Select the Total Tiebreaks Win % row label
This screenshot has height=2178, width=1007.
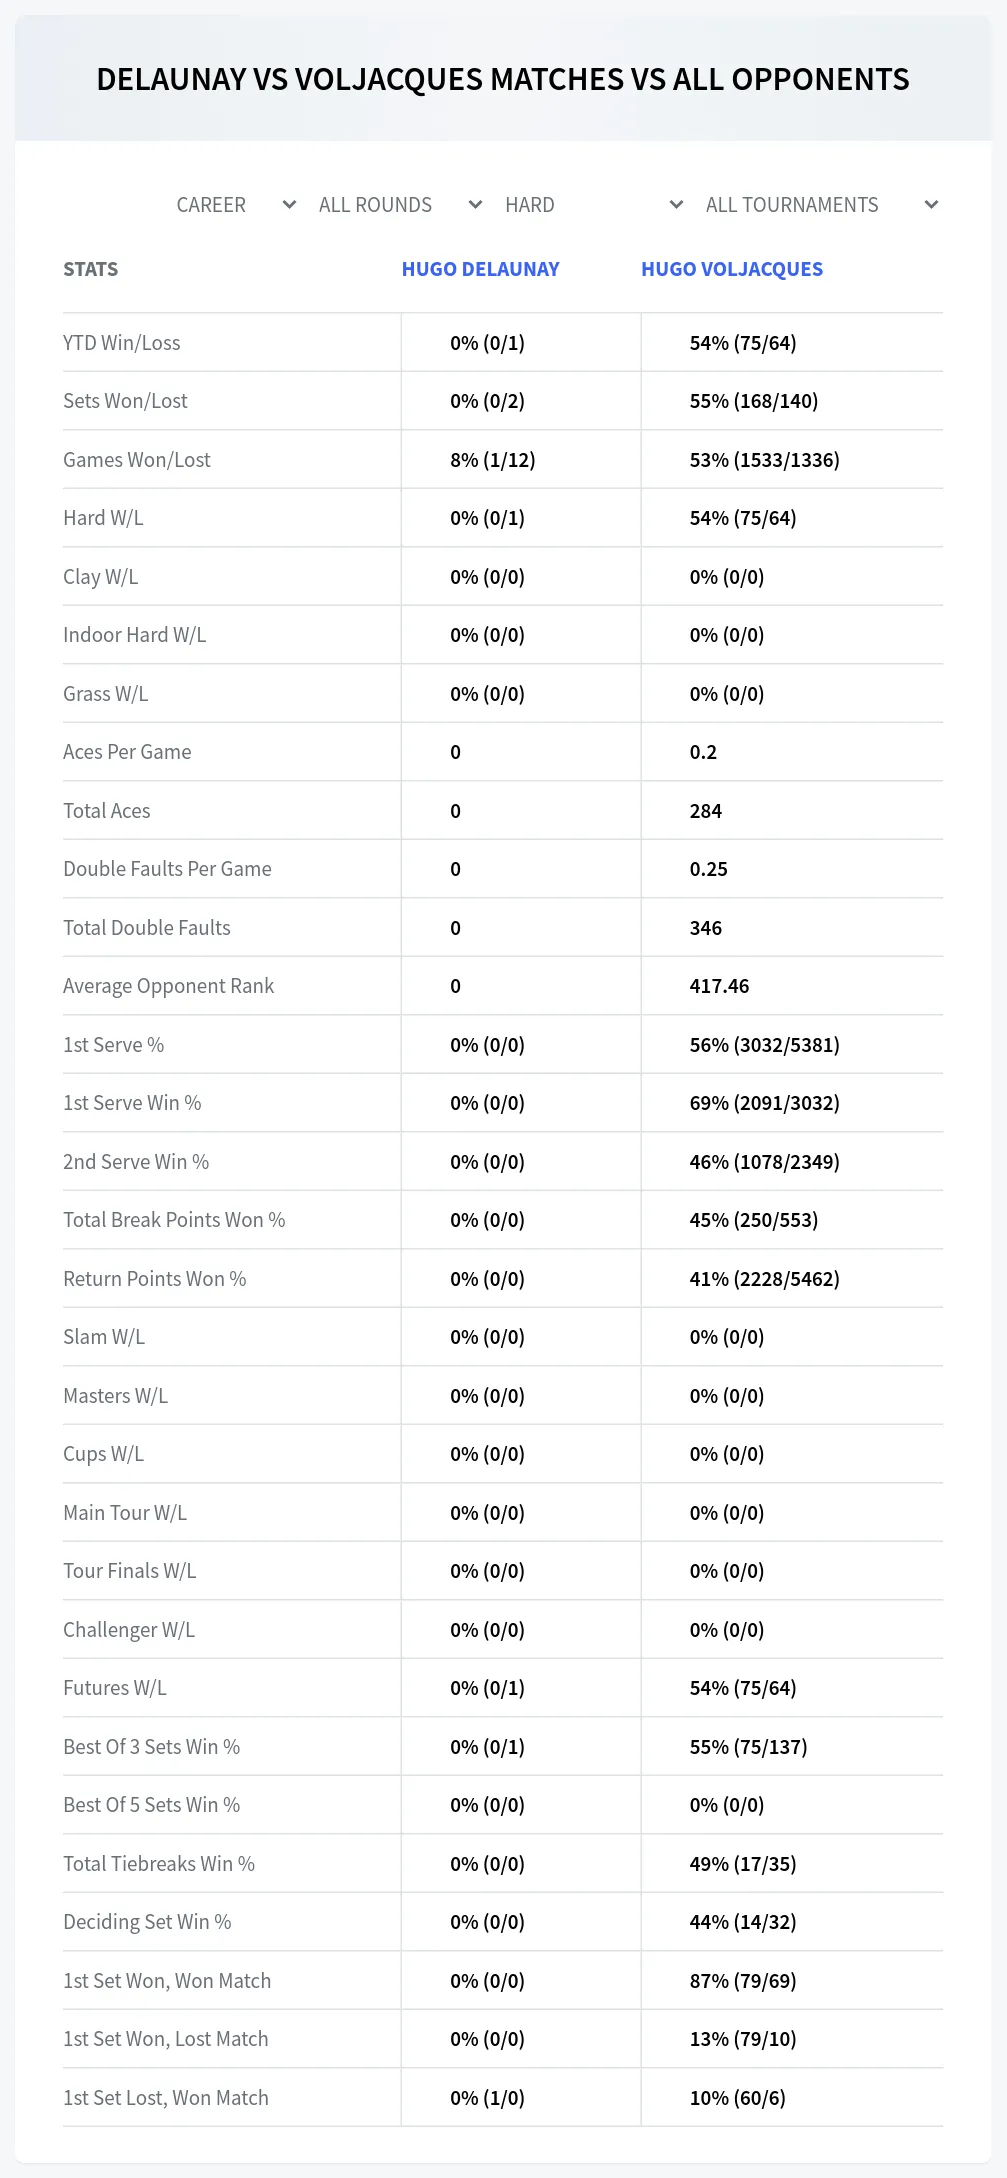point(159,1864)
